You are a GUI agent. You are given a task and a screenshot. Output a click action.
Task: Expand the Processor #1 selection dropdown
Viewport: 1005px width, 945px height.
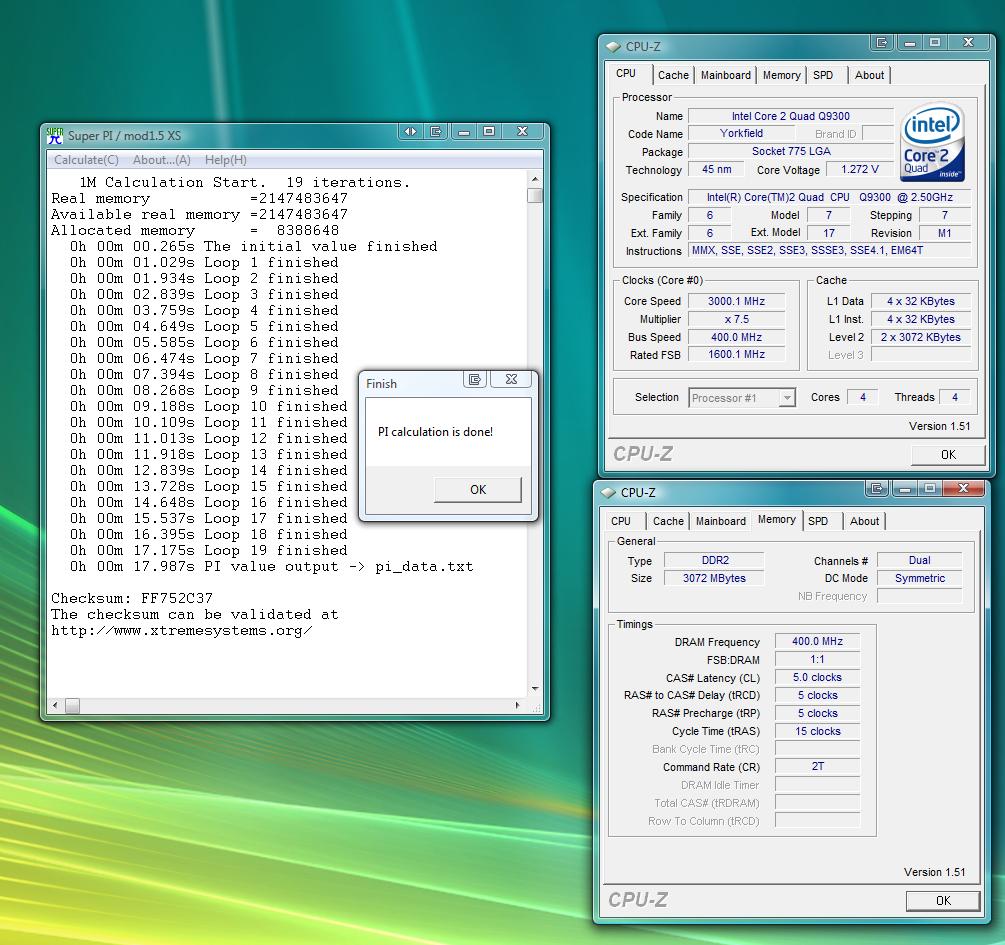pos(786,398)
